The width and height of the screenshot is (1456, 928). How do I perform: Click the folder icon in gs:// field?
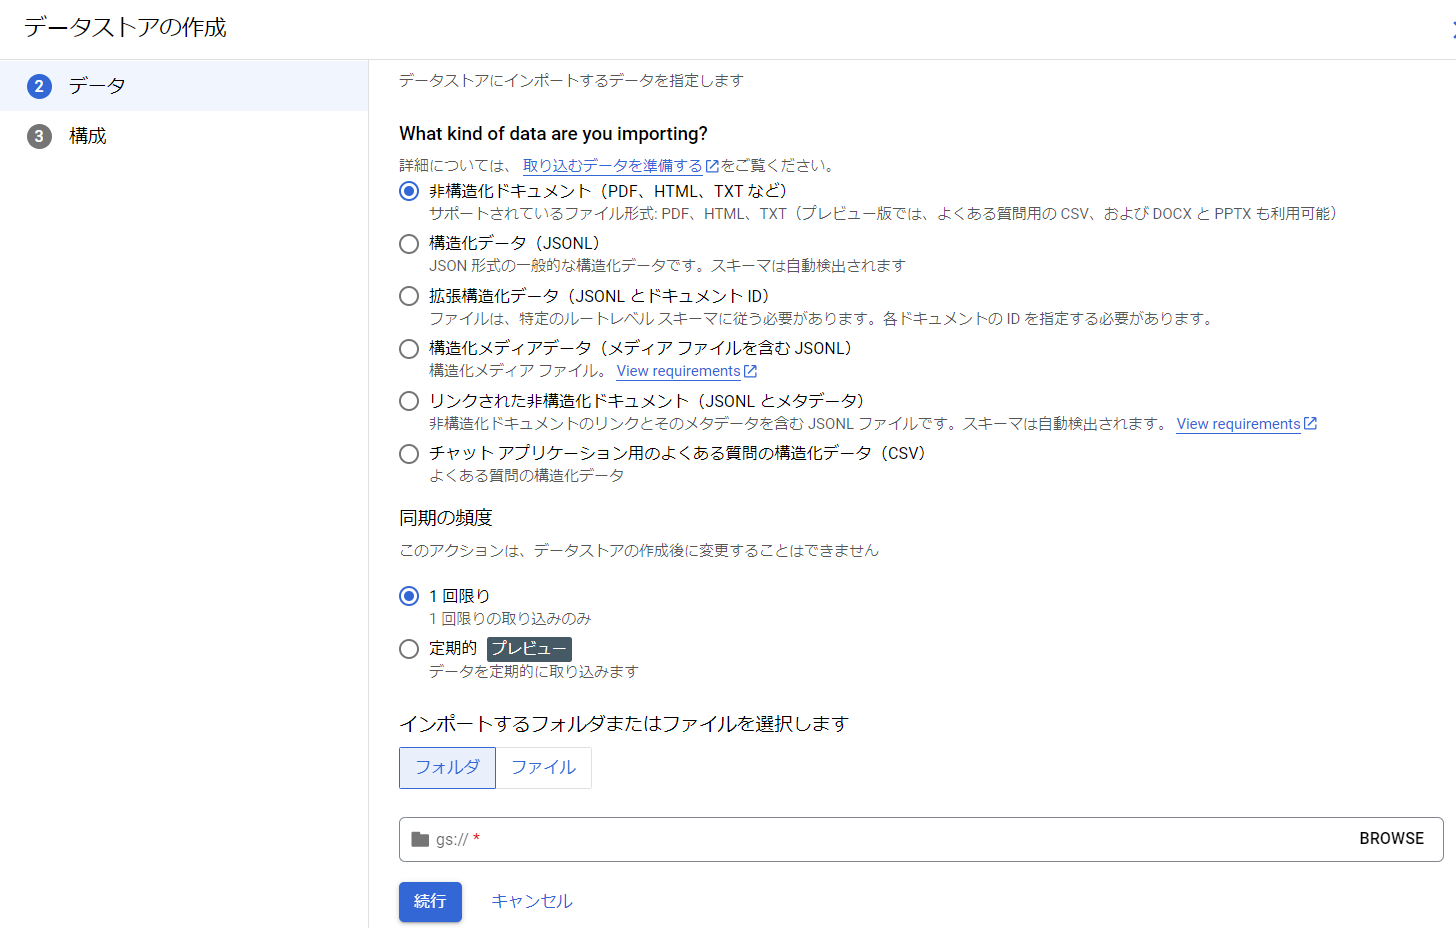tap(420, 839)
